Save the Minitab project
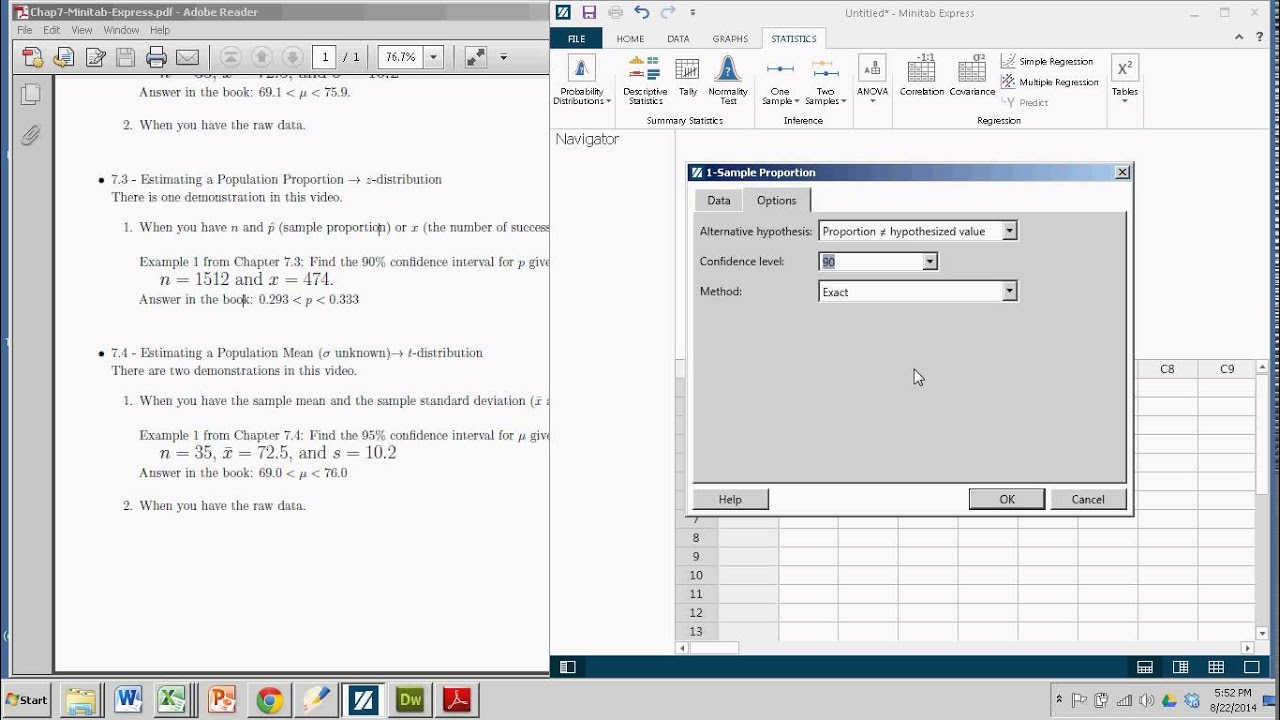Image resolution: width=1280 pixels, height=720 pixels. pyautogui.click(x=589, y=13)
